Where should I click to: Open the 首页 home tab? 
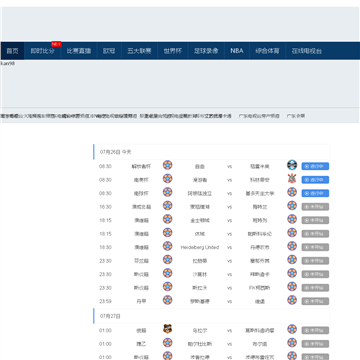coord(12,51)
